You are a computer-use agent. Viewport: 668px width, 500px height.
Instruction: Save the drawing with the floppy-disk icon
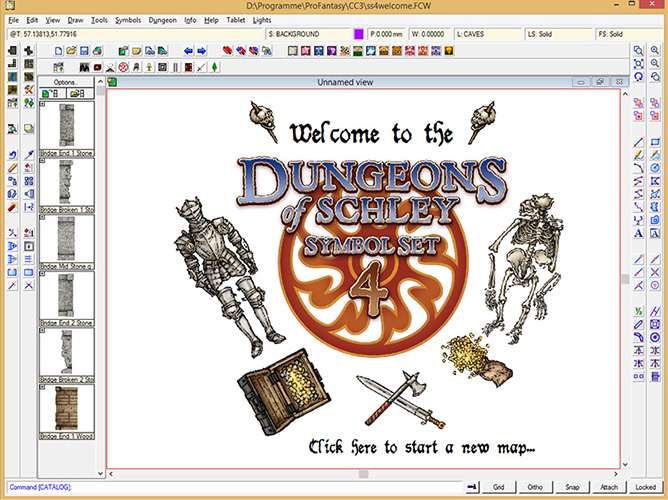pos(84,51)
